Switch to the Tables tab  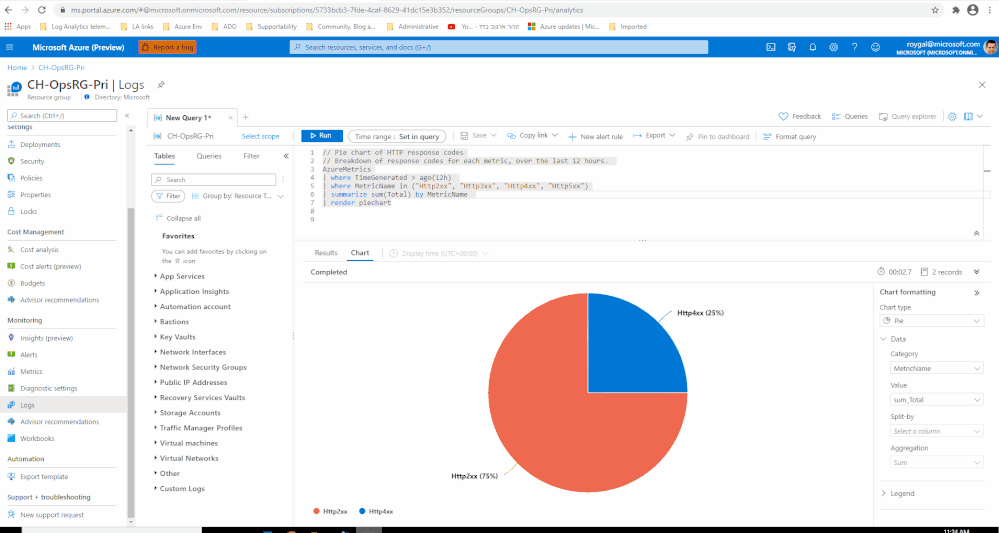tap(164, 156)
